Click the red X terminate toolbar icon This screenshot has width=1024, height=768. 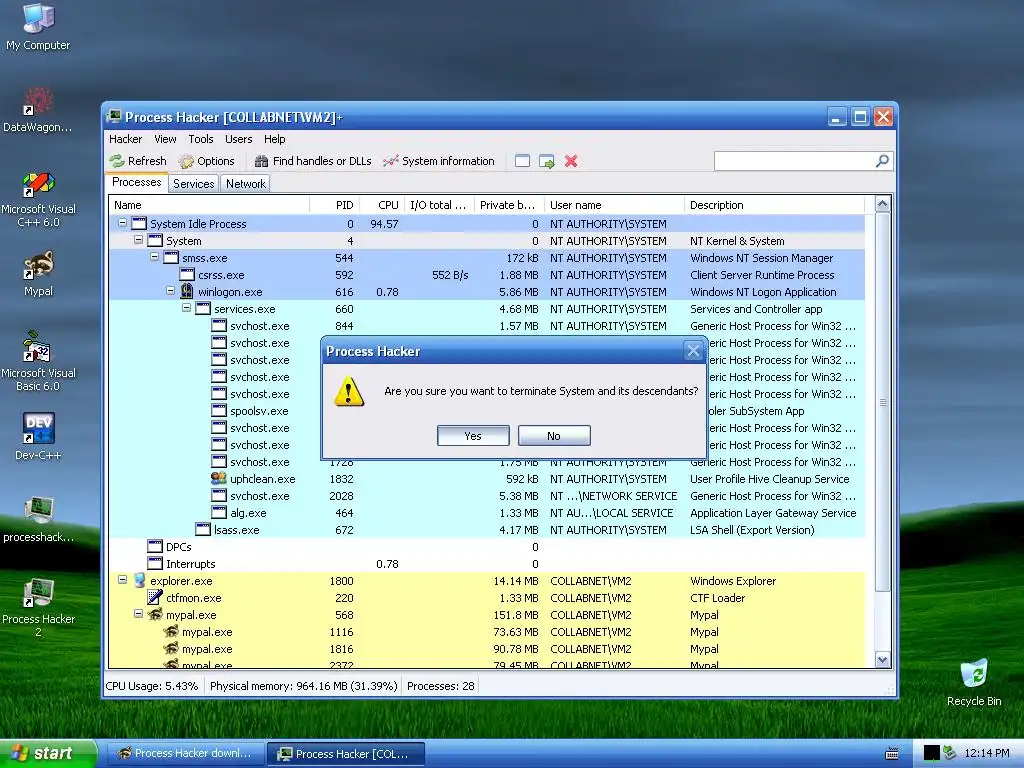571,161
